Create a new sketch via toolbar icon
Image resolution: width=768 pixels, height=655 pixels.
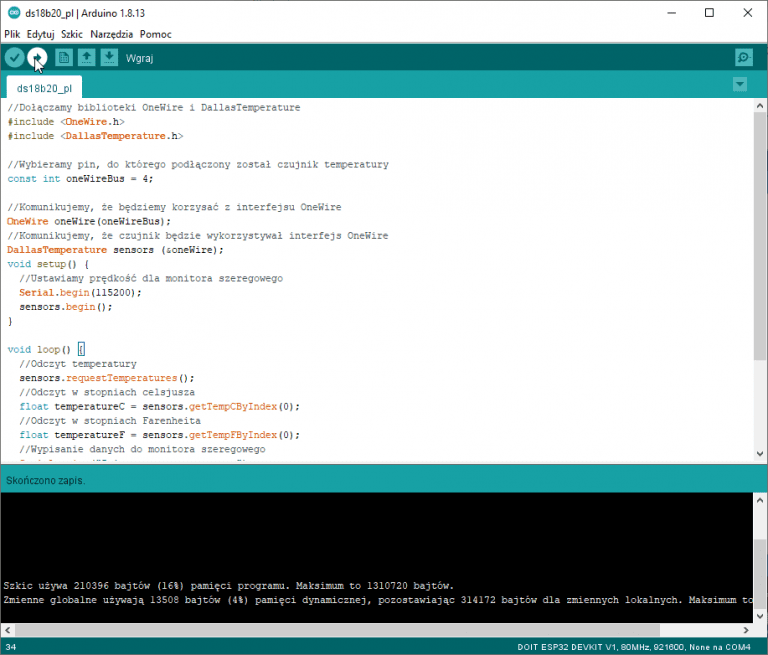tap(64, 58)
